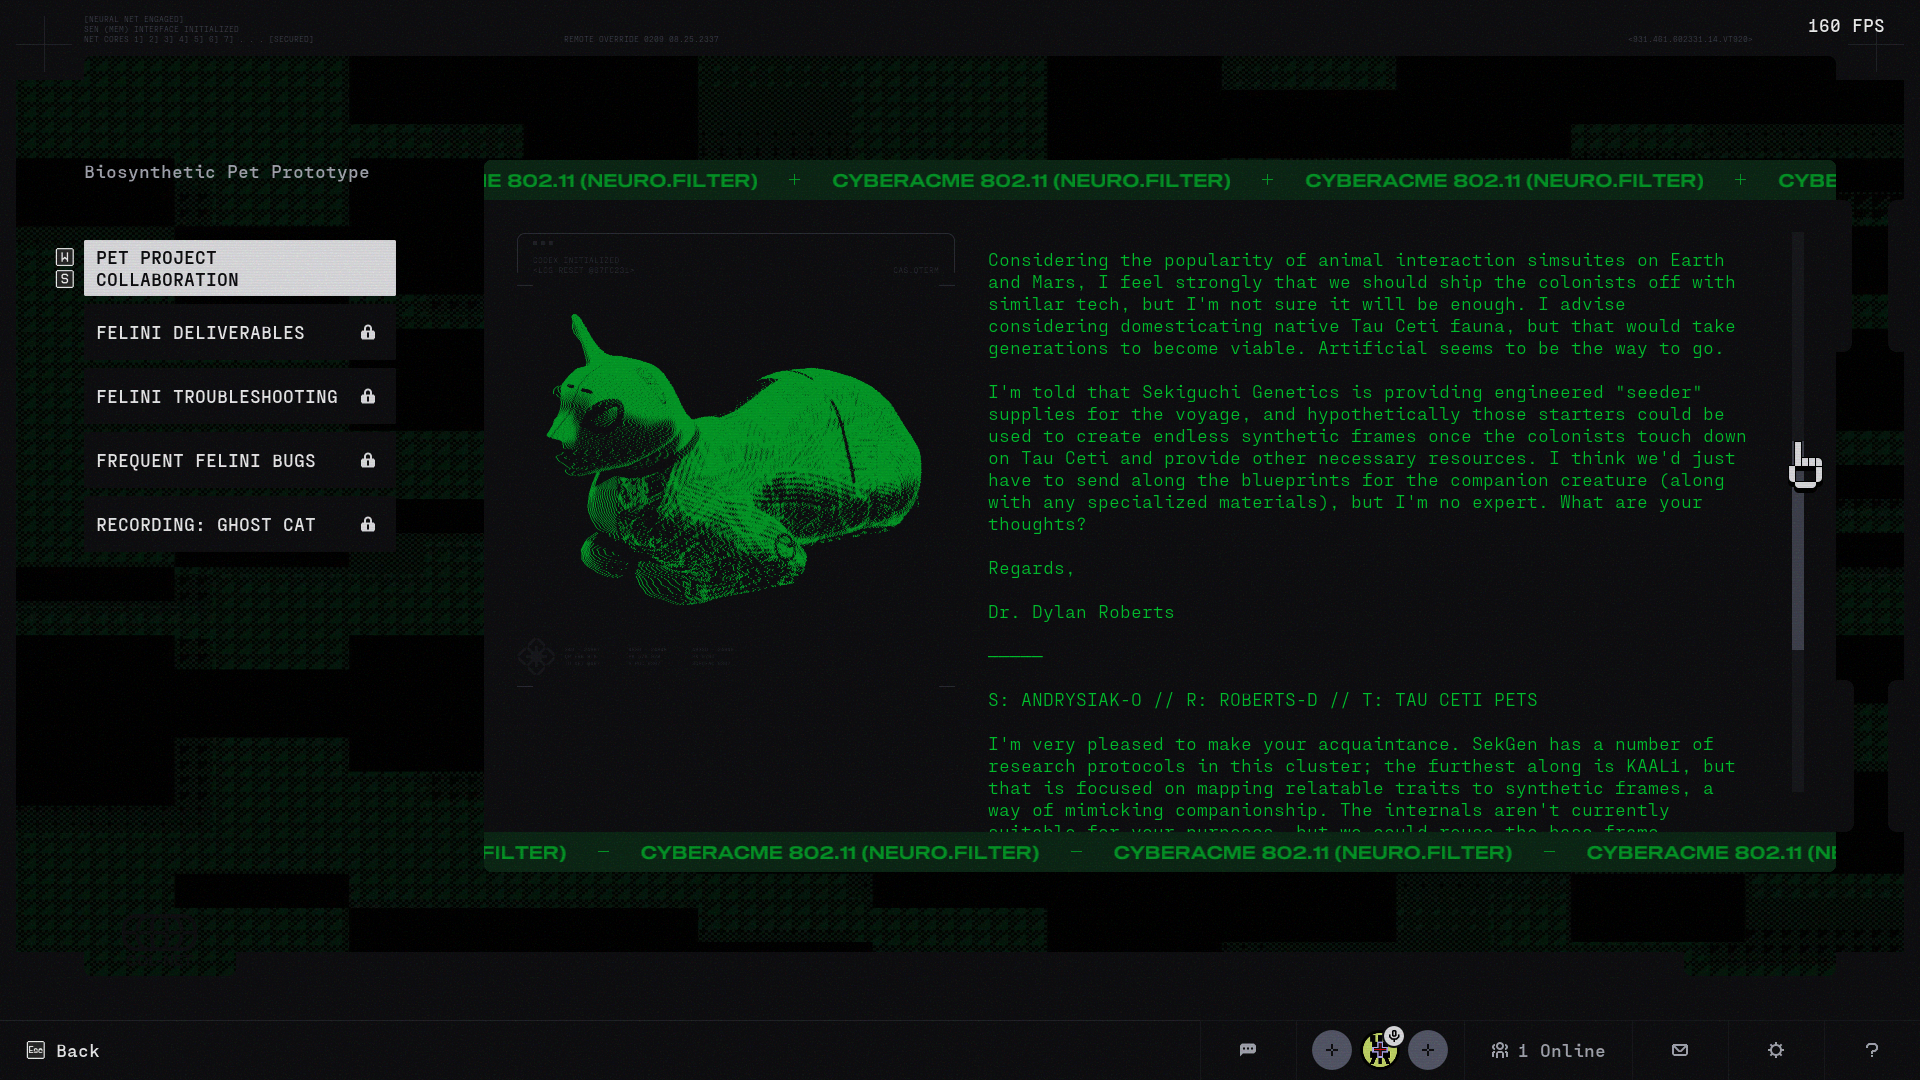Select the player avatar in squad bar
The height and width of the screenshot is (1080, 1920).
pyautogui.click(x=1379, y=1052)
